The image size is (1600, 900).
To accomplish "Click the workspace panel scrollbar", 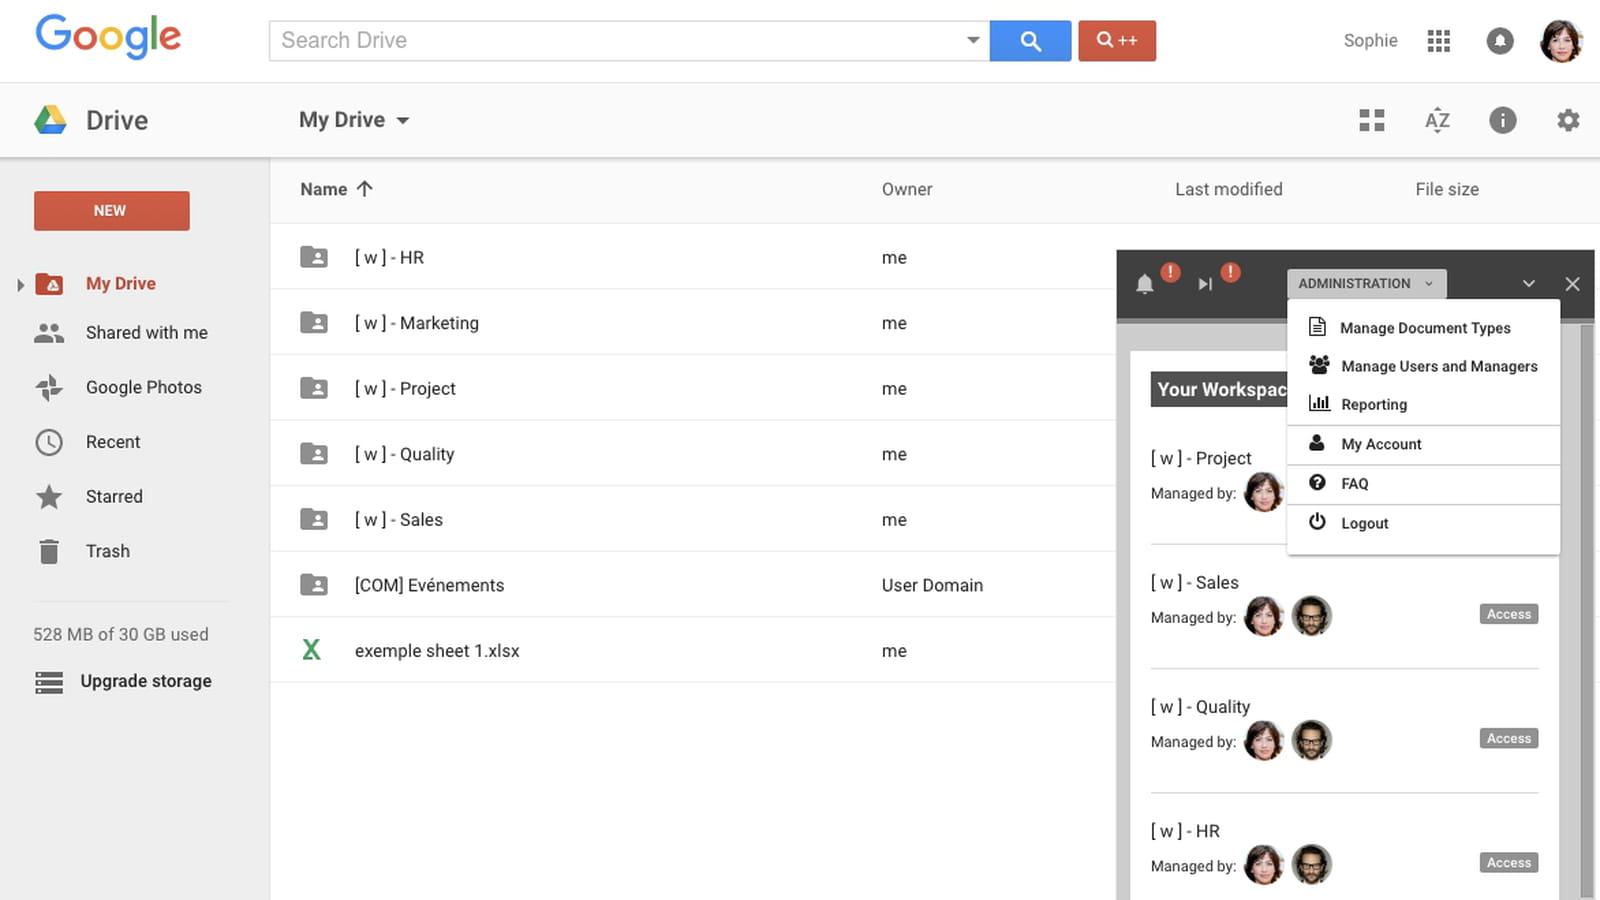I will (1586, 610).
